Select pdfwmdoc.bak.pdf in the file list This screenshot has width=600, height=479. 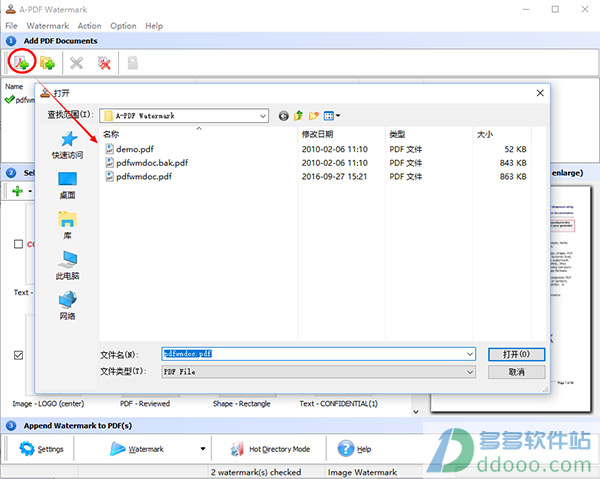tap(152, 163)
